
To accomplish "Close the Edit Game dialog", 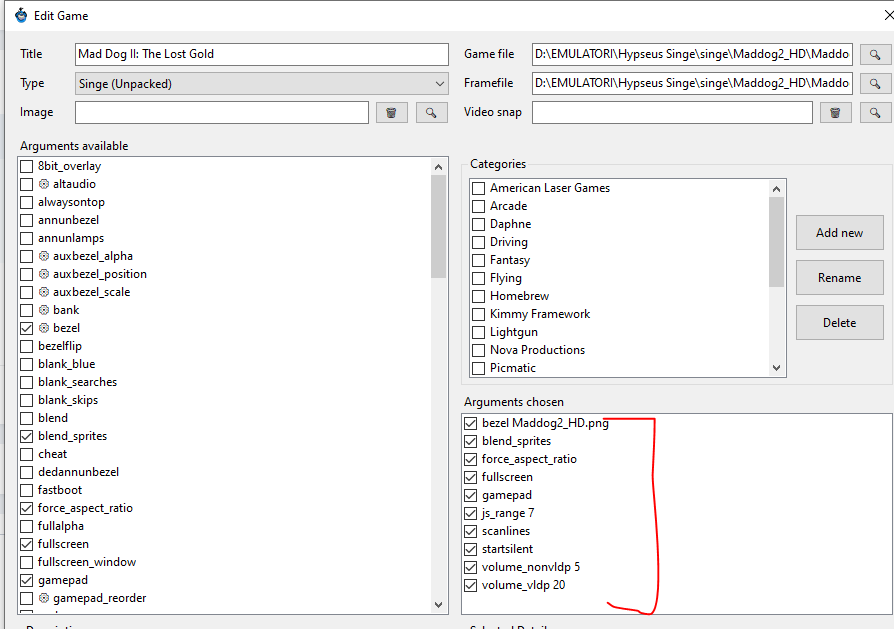I will point(888,15).
